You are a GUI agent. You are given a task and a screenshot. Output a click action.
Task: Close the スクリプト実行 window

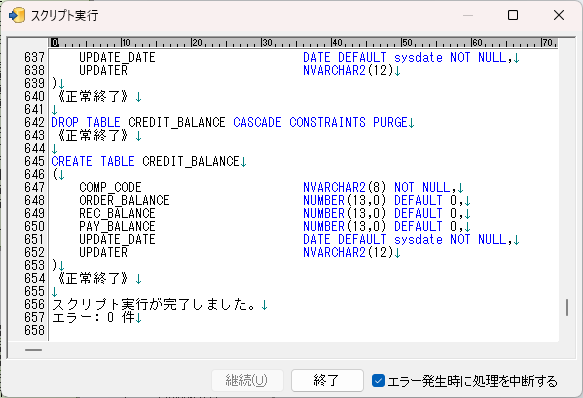[559, 15]
